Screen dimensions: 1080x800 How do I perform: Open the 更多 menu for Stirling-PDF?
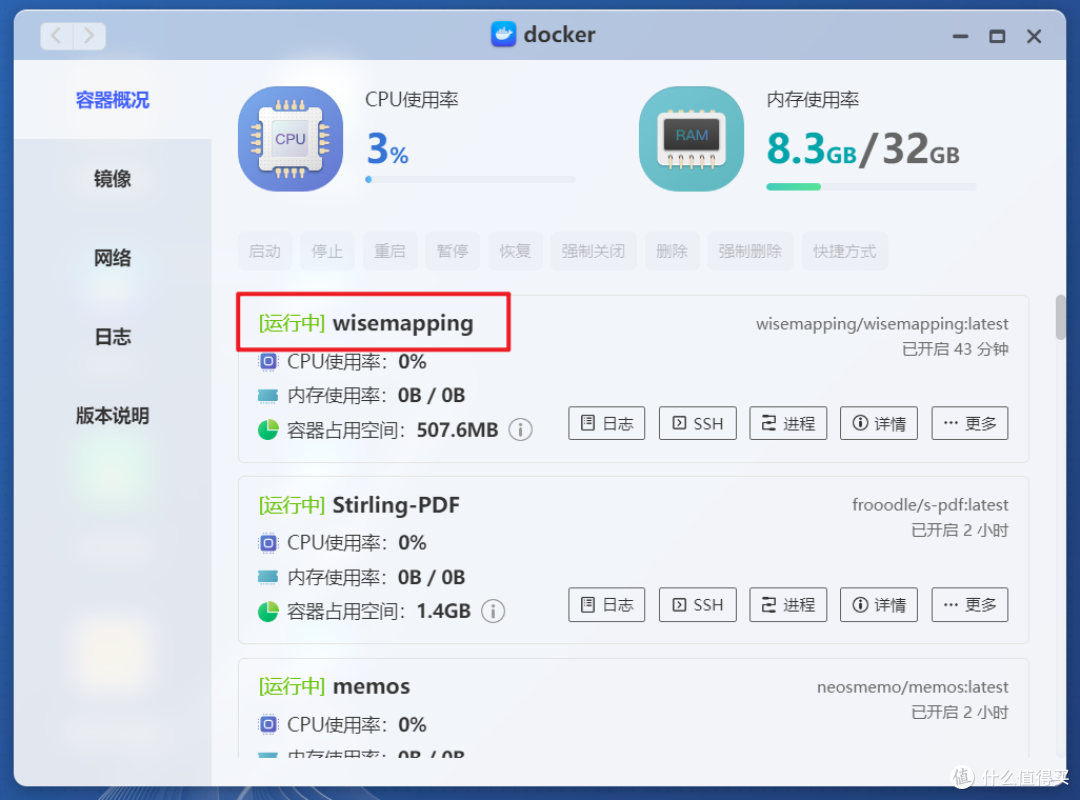(x=969, y=604)
